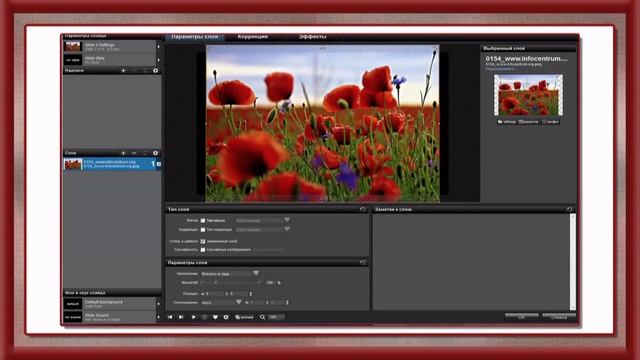Open layers panel options circle icon
The height and width of the screenshot is (360, 640).
click(156, 153)
